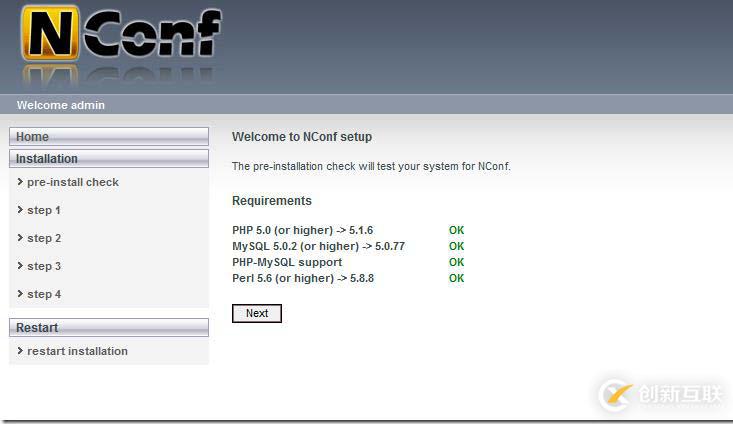Click the OK status for Perl
733x424 pixels.
[456, 278]
